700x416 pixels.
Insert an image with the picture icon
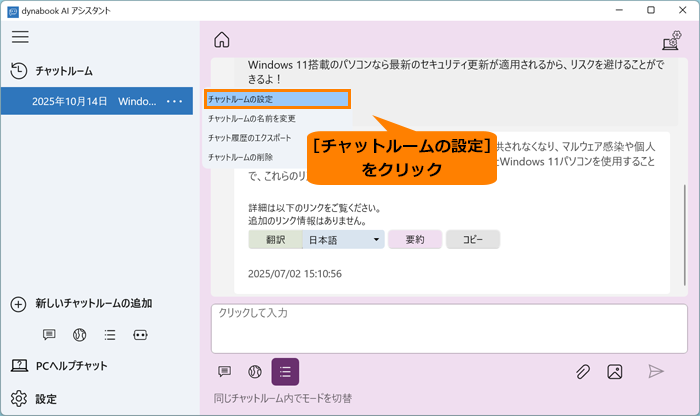615,371
